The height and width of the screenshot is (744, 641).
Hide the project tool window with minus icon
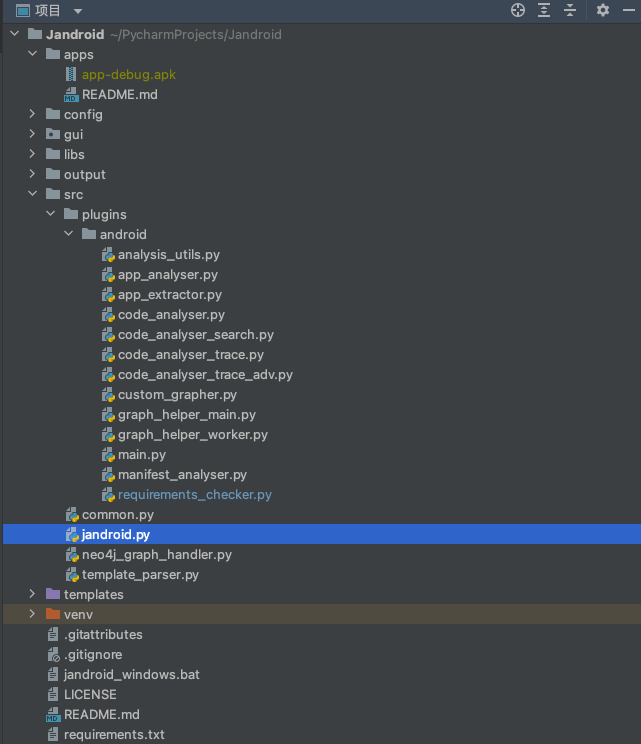[629, 10]
